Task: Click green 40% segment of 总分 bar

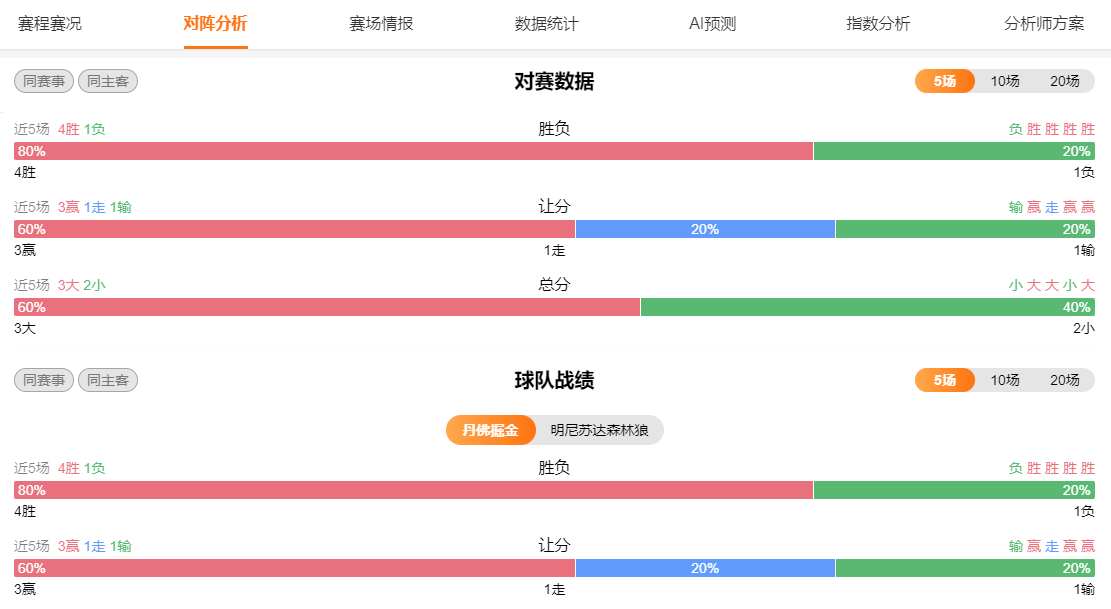Action: coord(867,307)
